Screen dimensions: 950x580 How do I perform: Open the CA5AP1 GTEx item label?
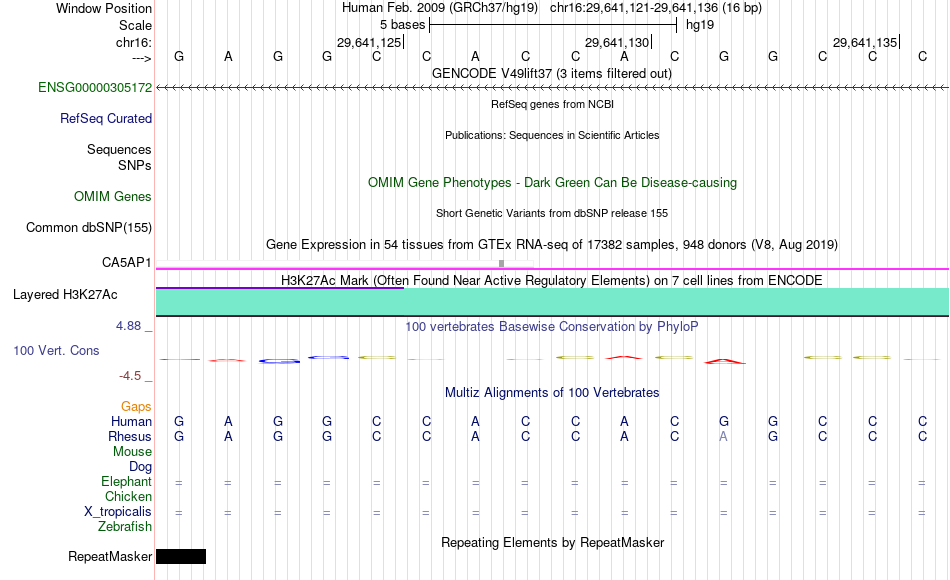coord(126,263)
